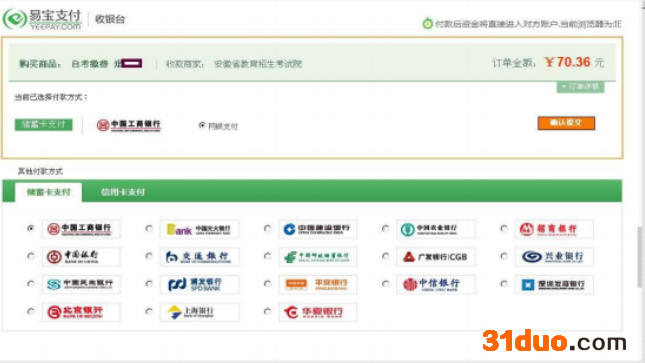This screenshot has width=645, height=363.
Task: Click the 其他付款方式 heading
Action: 40,171
